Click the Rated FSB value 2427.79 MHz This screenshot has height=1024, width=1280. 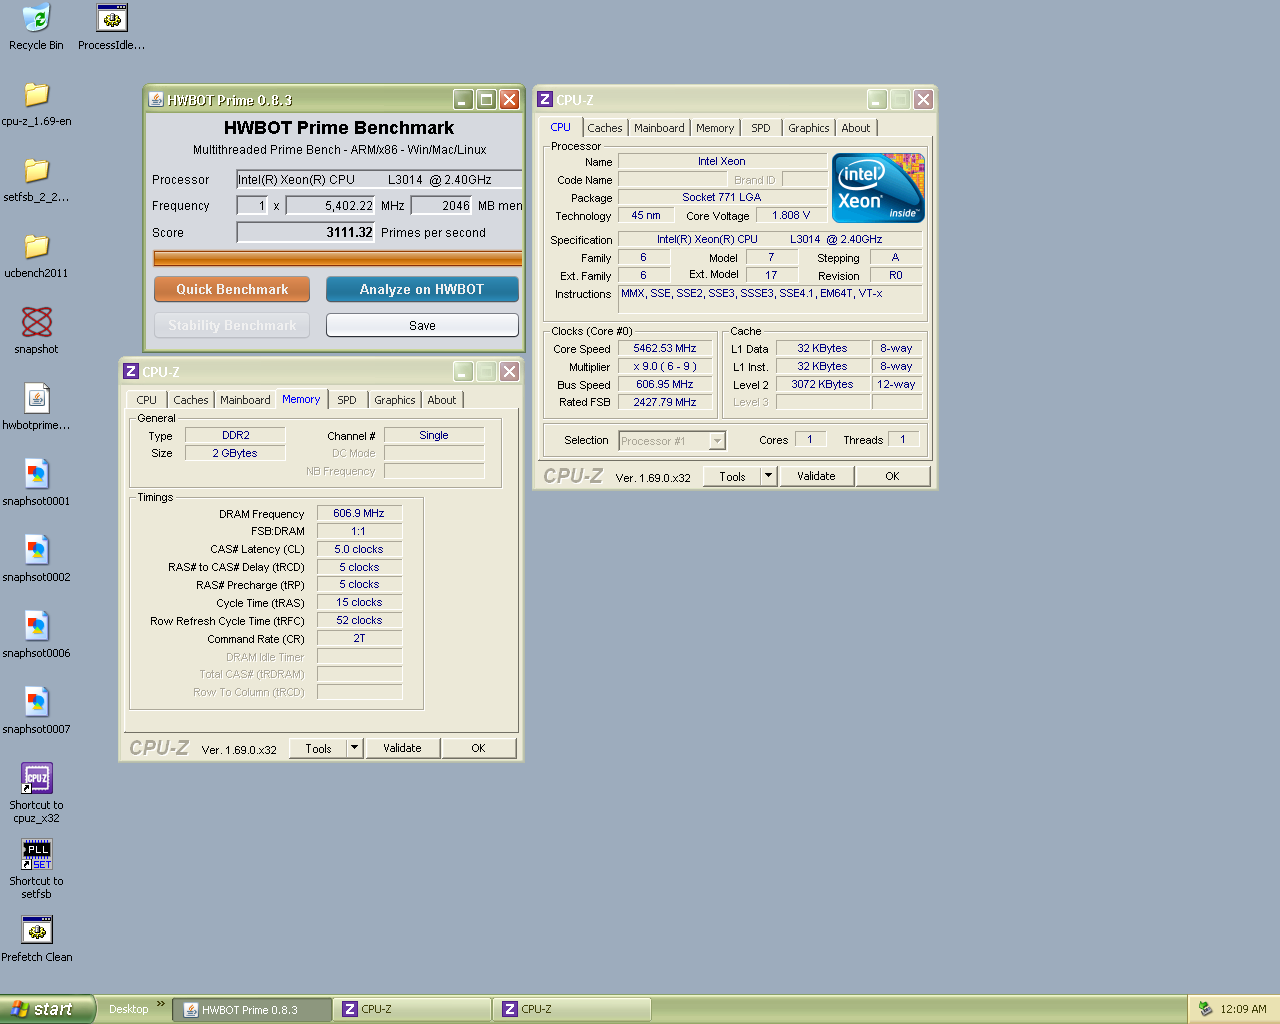point(665,402)
